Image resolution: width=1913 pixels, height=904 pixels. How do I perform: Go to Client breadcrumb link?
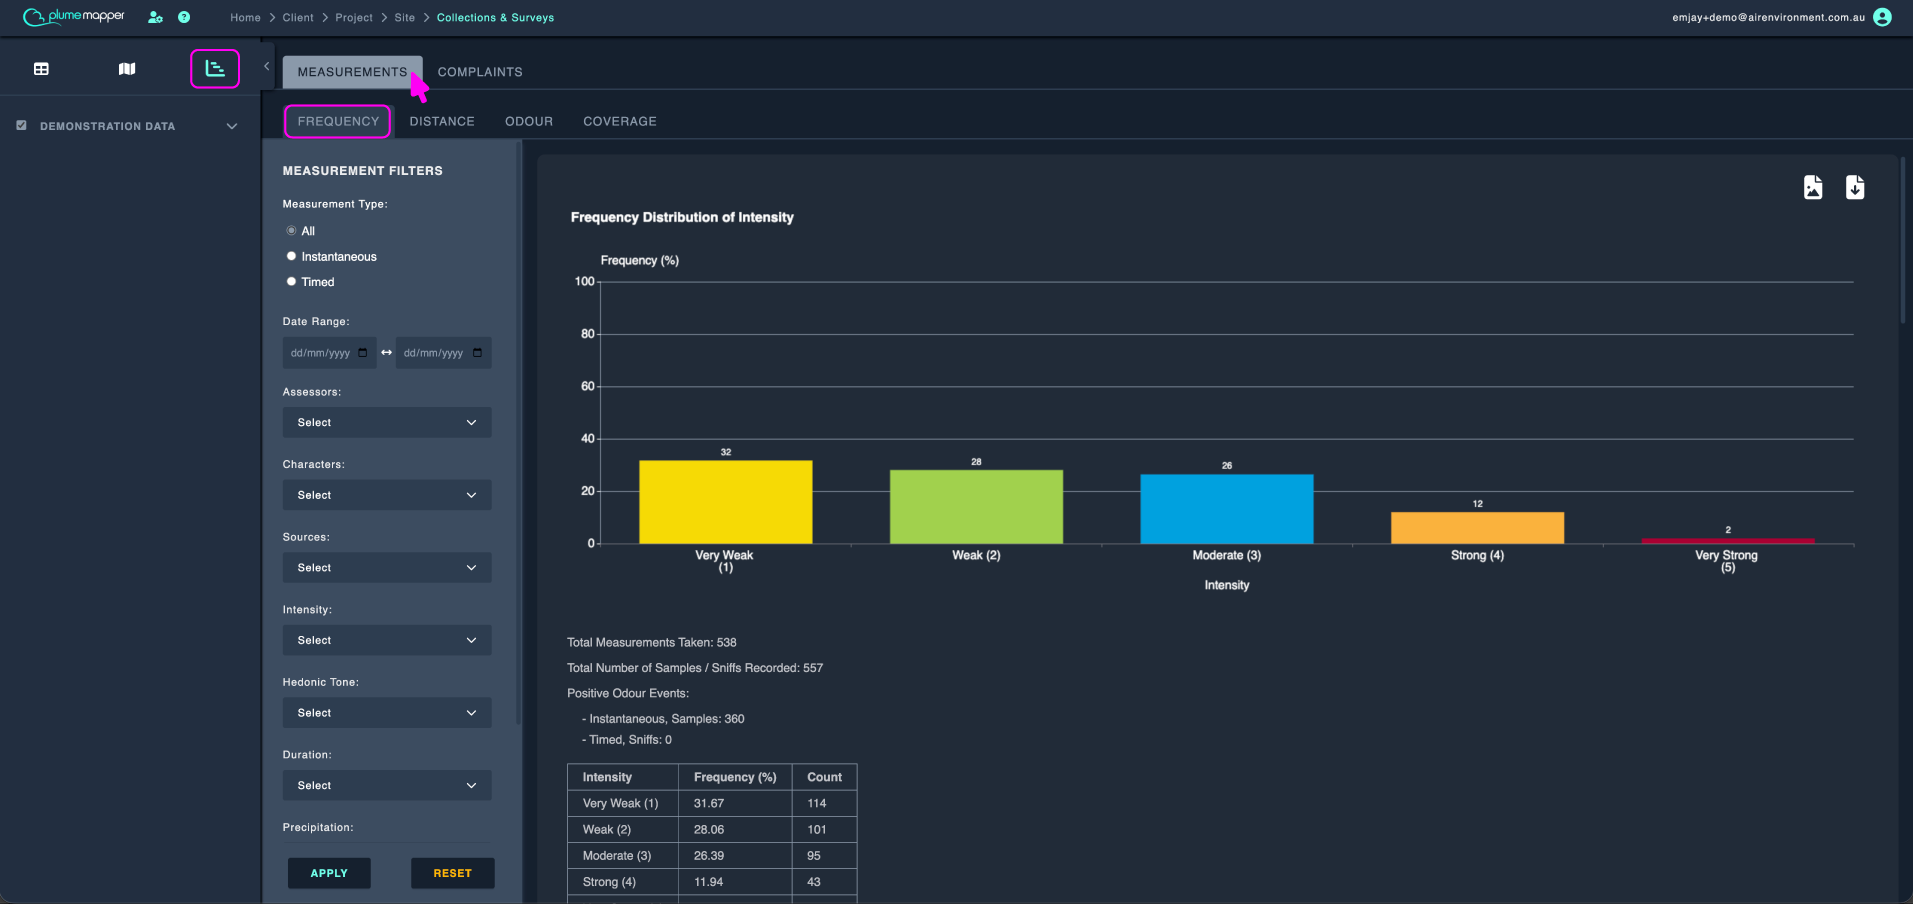pos(298,17)
